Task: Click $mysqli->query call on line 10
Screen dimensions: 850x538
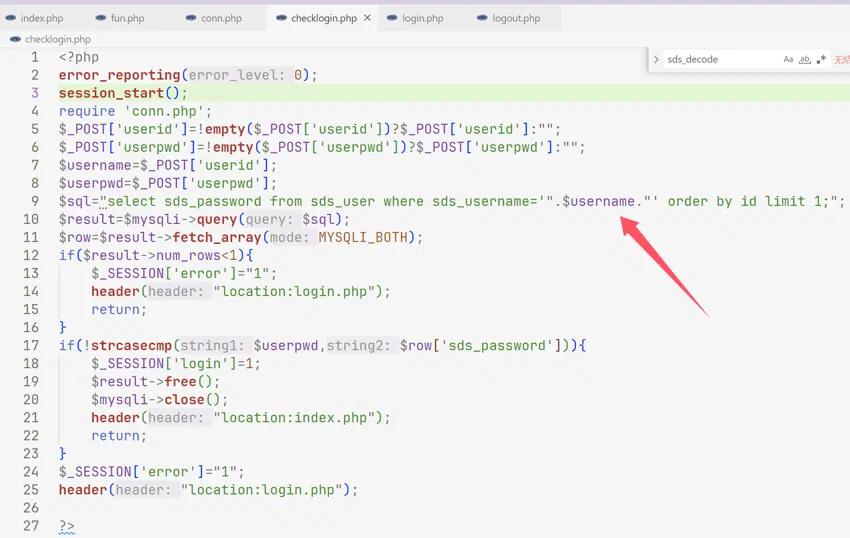Action: pyautogui.click(x=180, y=219)
